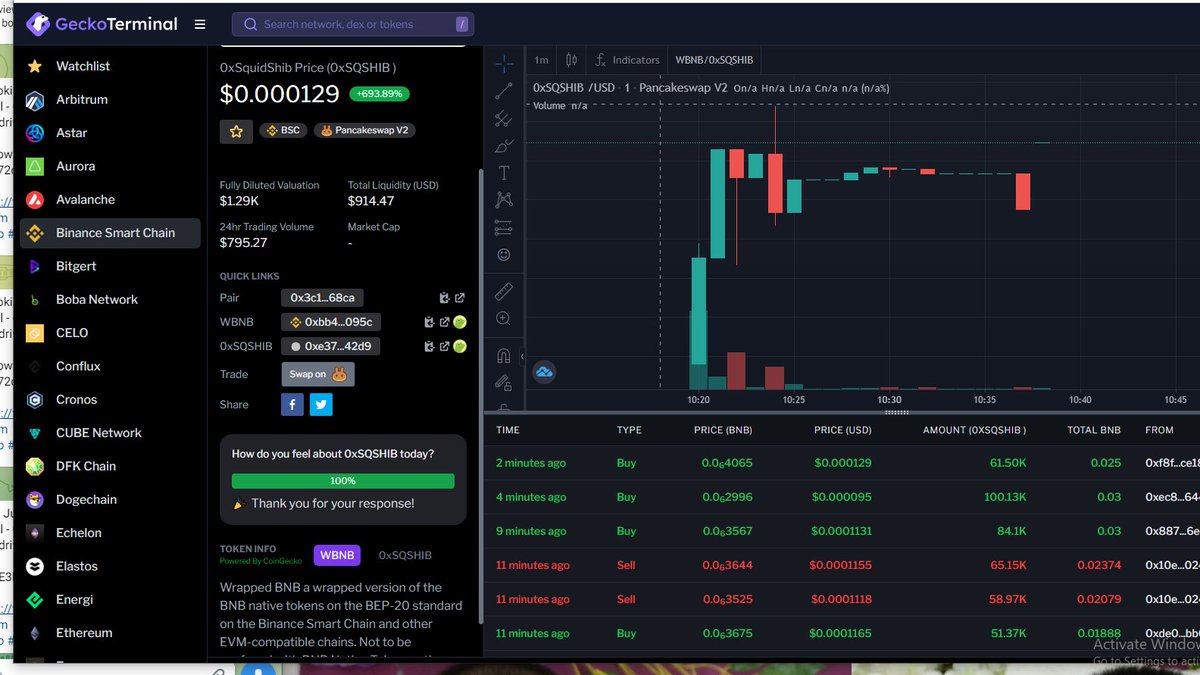This screenshot has height=675, width=1200.
Task: Toggle the watchlist star for 0xSQSHIB
Action: 236,131
